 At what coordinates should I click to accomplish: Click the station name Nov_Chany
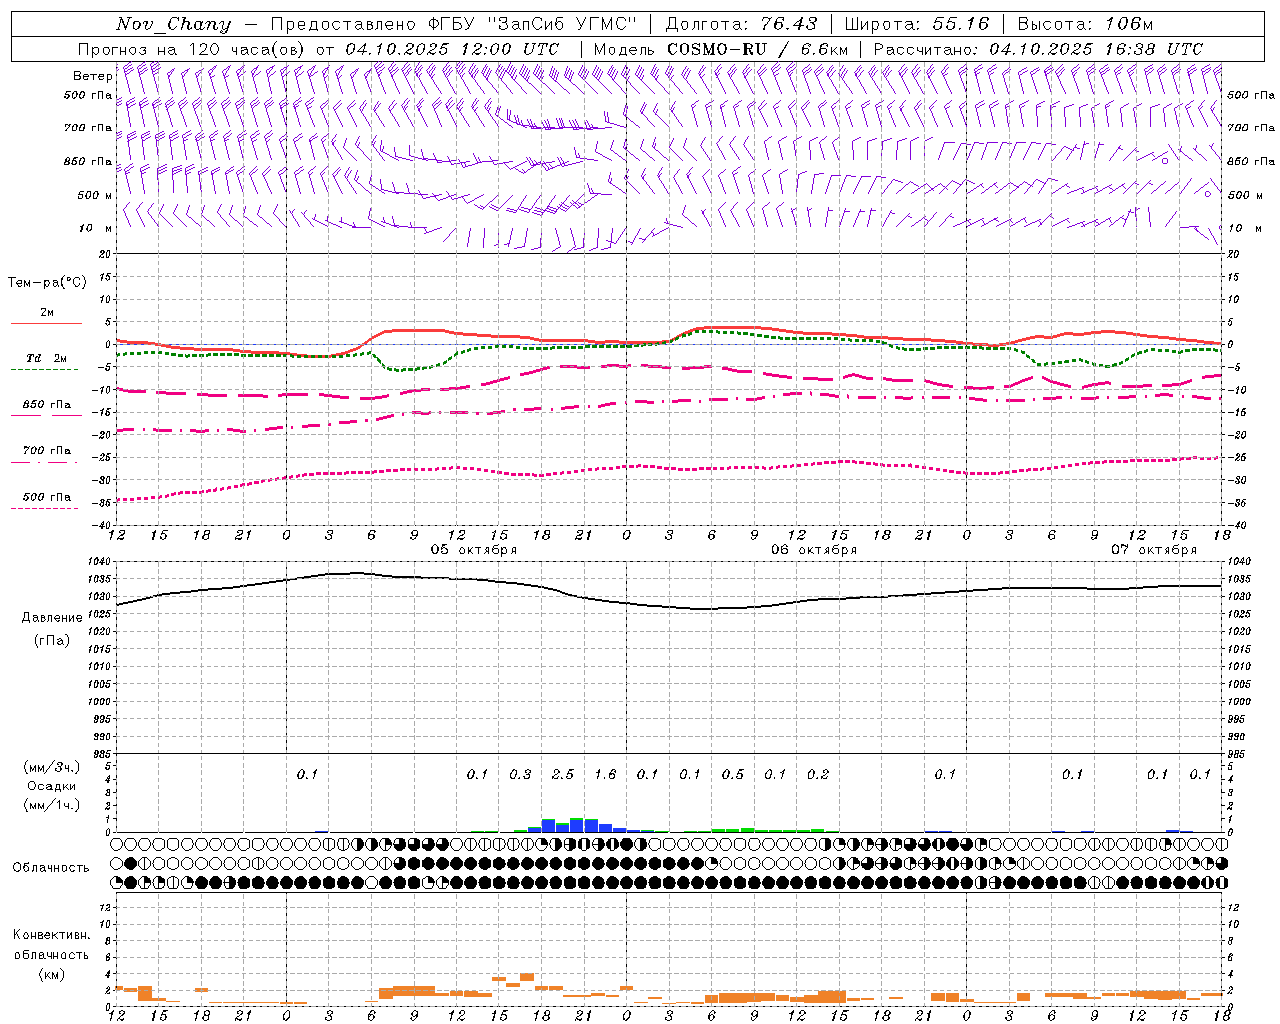173,24
